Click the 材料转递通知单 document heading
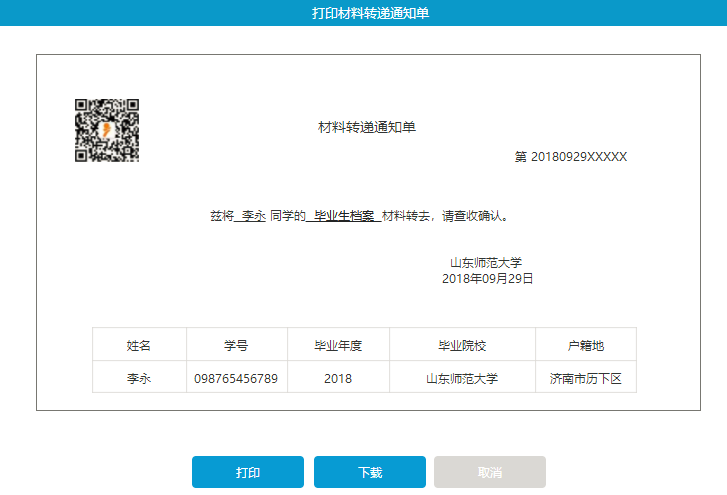Viewport: 727px width, 495px height. pos(366,127)
